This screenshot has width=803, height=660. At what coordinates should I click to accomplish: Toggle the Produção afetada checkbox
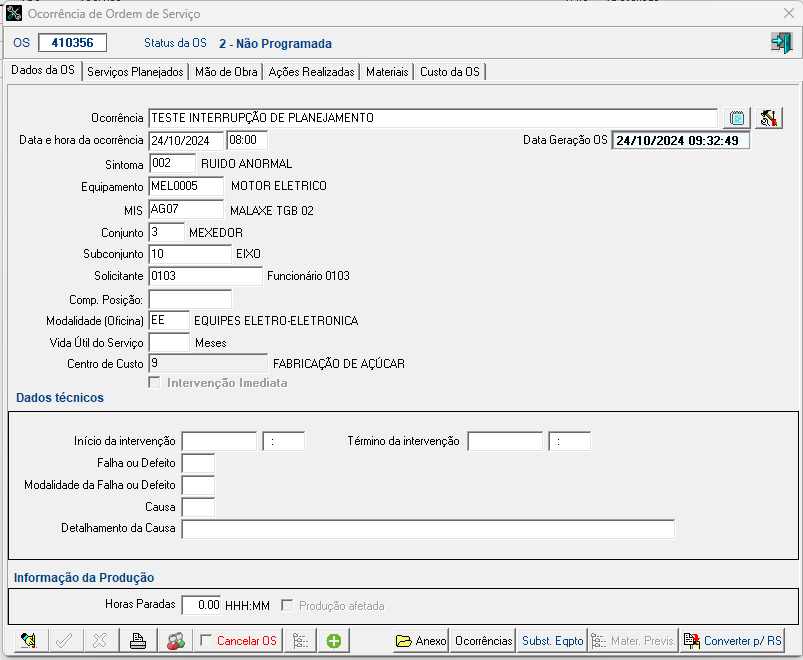[x=287, y=605]
